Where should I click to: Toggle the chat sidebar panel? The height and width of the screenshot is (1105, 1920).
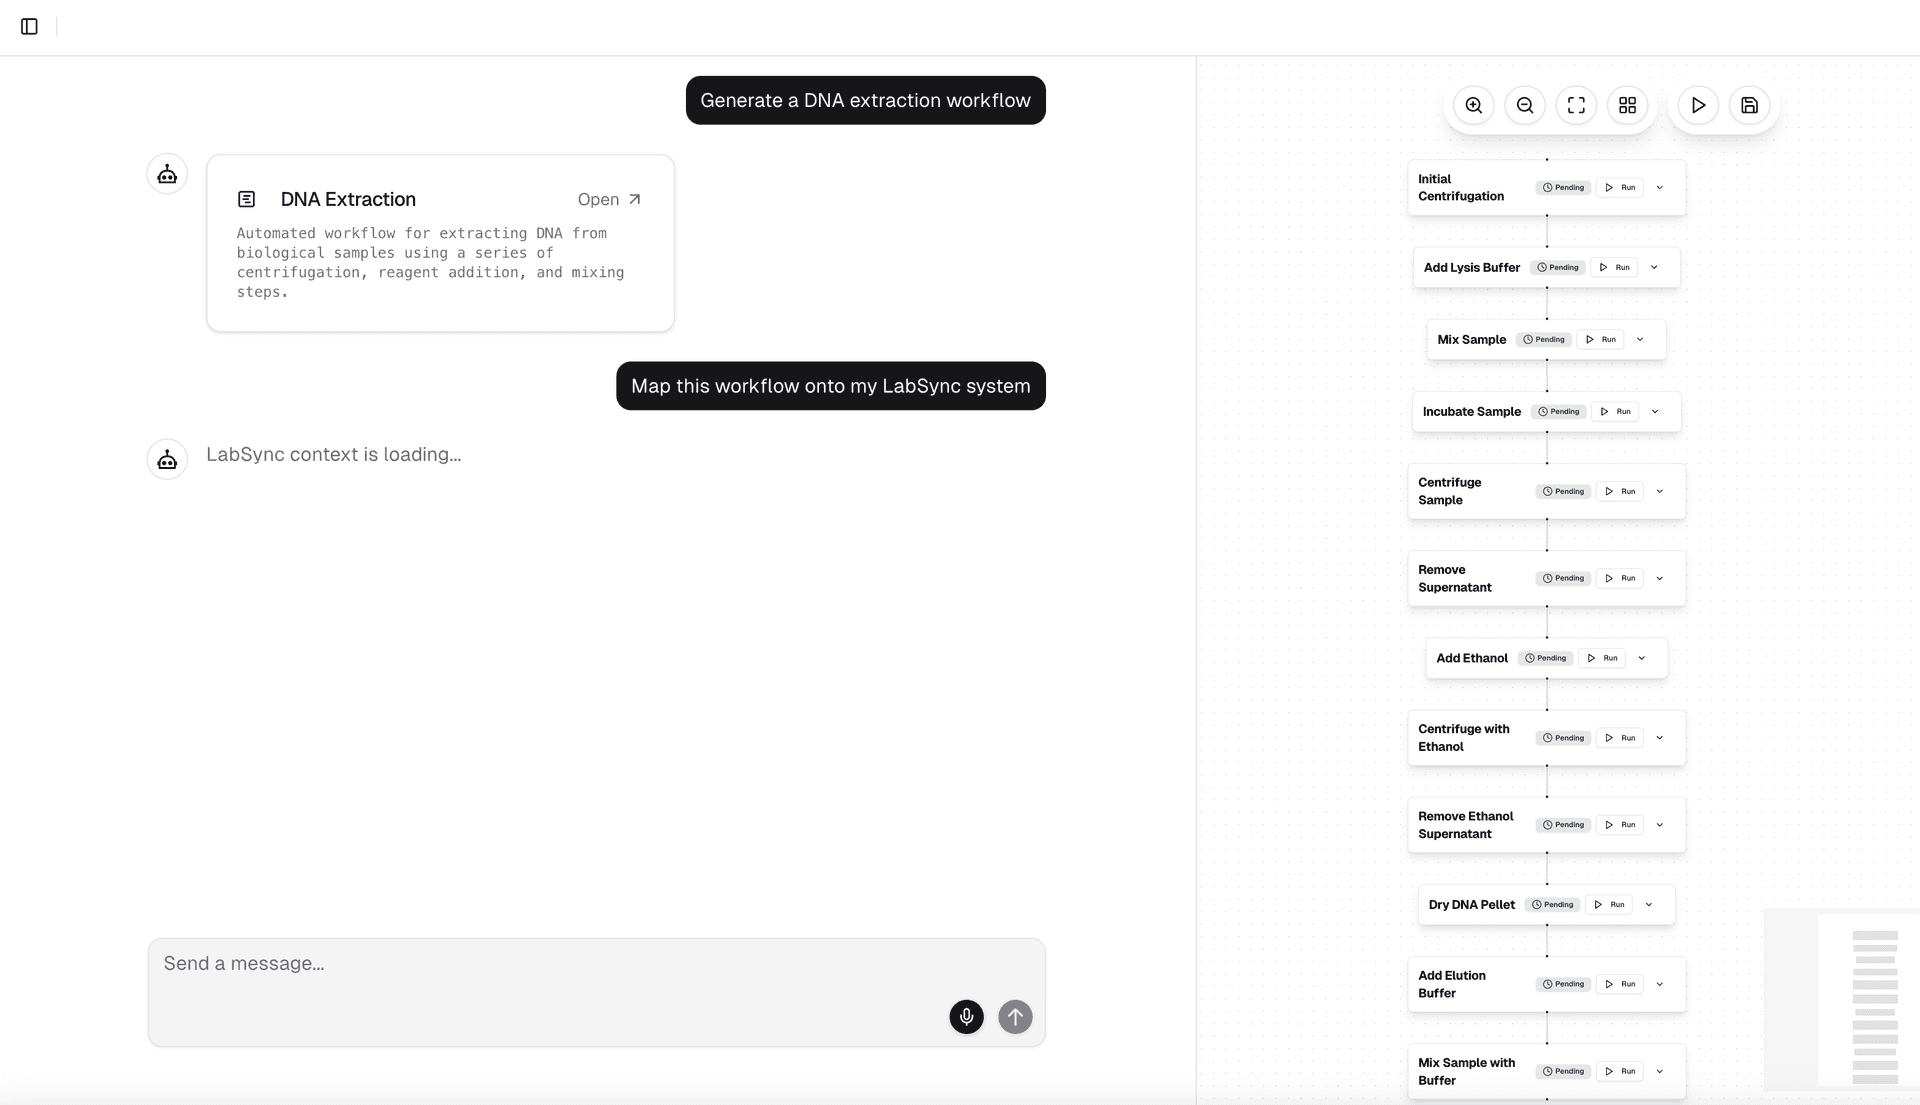[x=28, y=27]
